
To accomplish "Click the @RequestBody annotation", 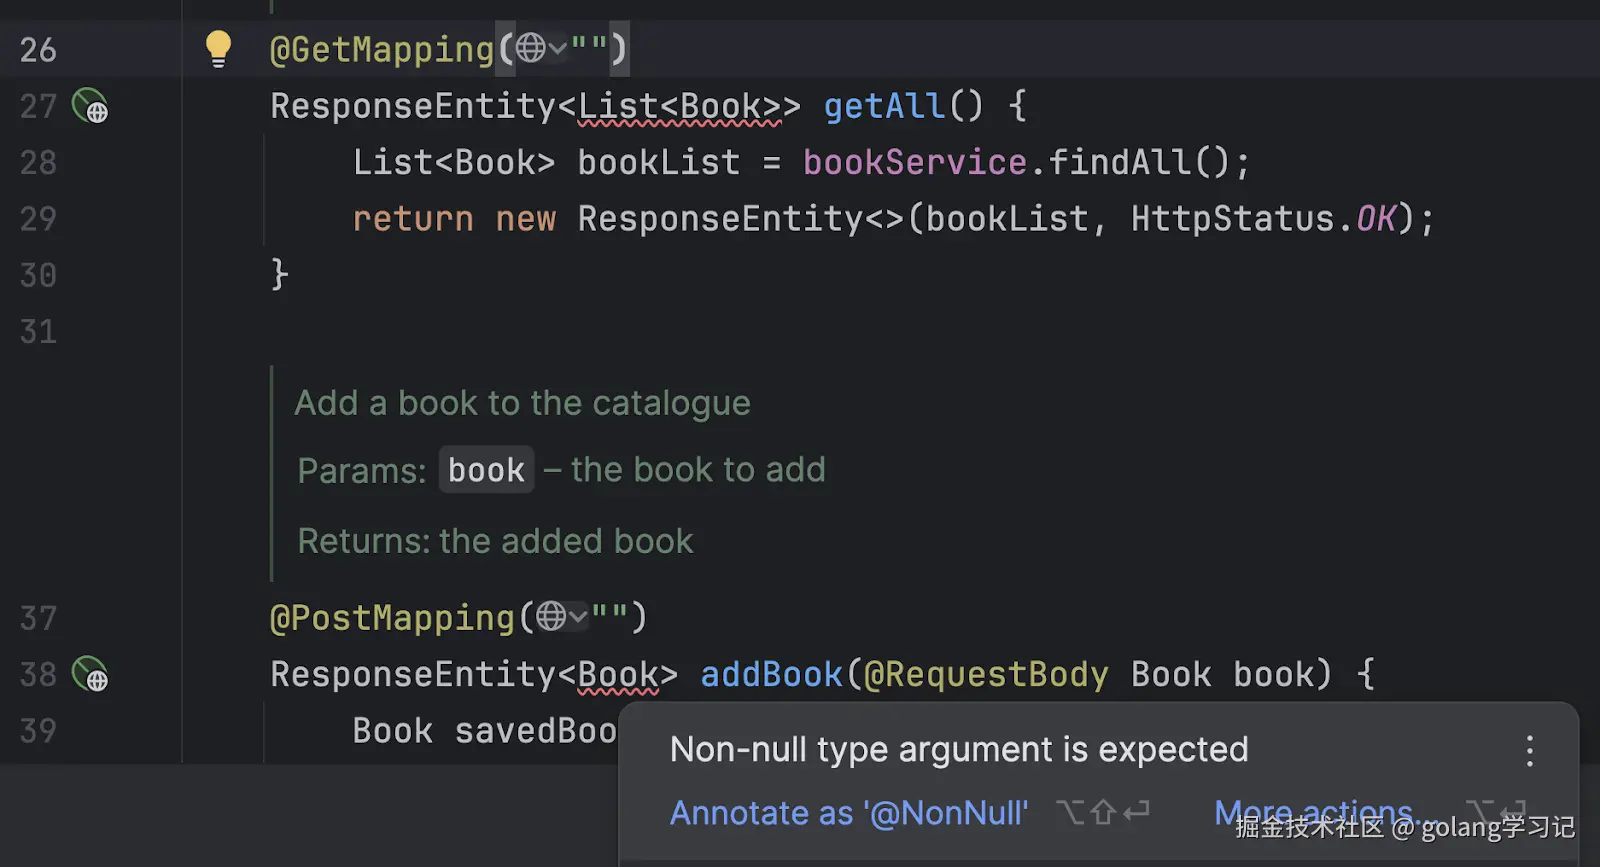I will [x=986, y=675].
